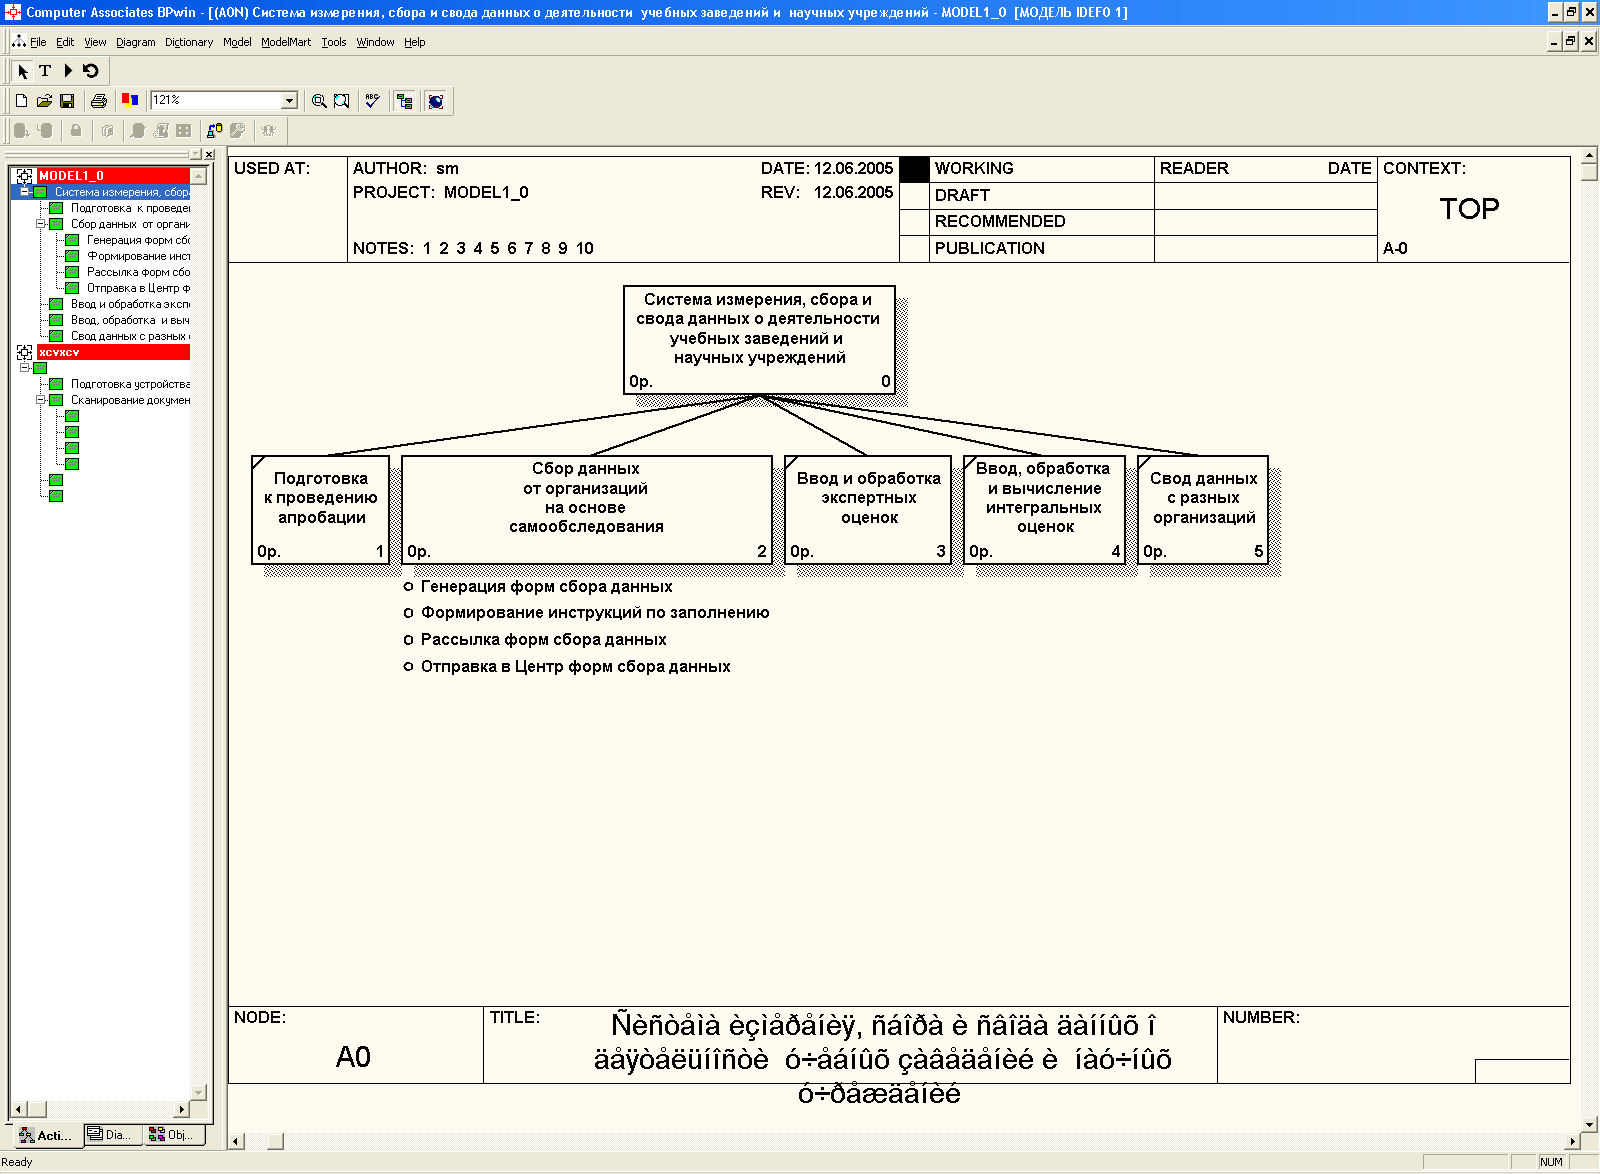
Task: Select the MODEL1_0 model header
Action: 113,176
